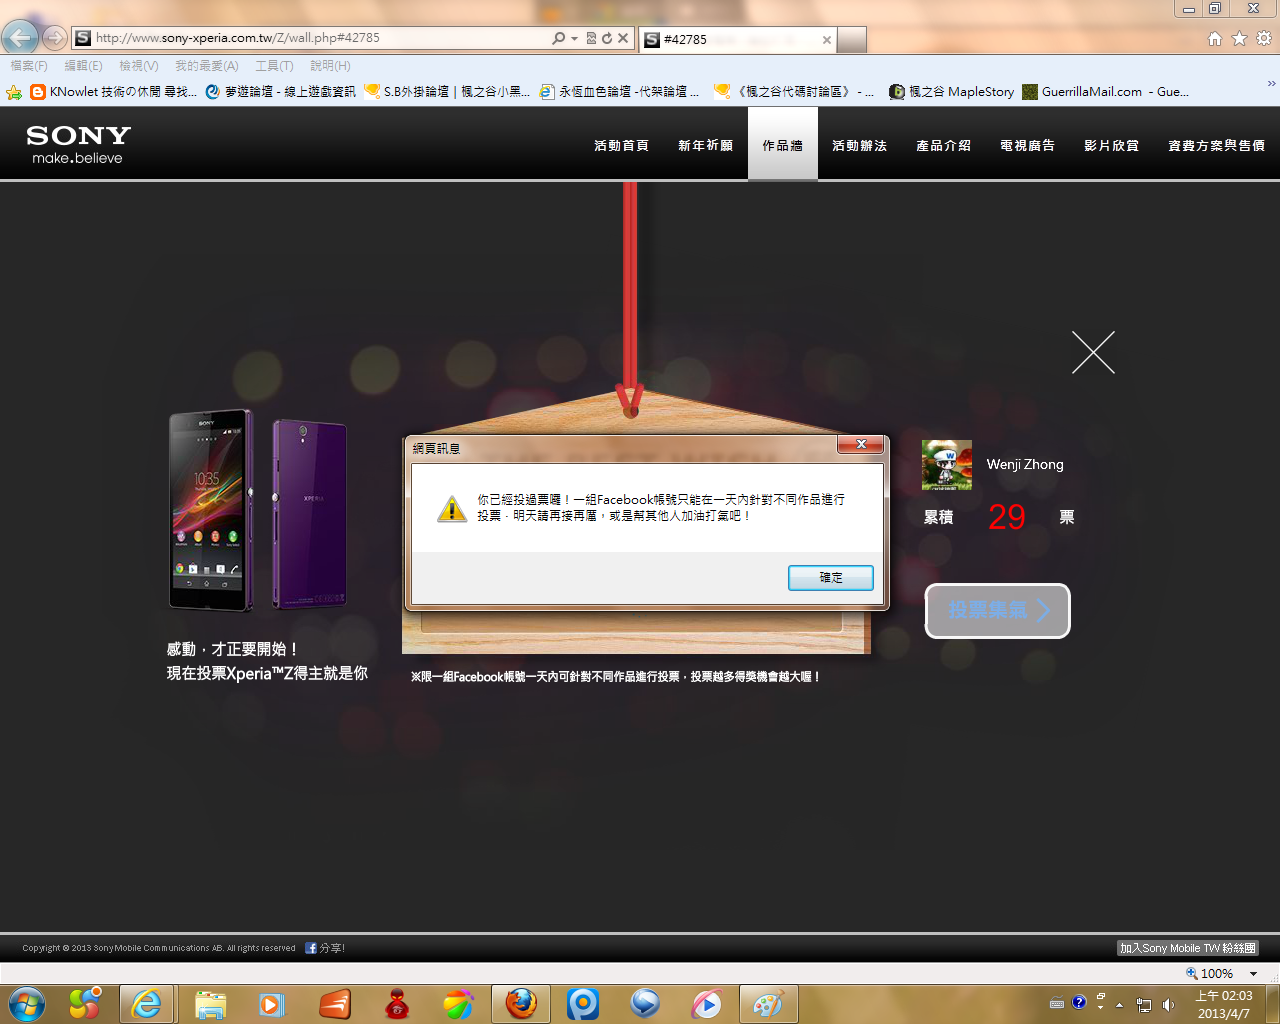Expand the favorites bar overflow chevron
Screen dimensions: 1280x1024
click(x=1271, y=84)
